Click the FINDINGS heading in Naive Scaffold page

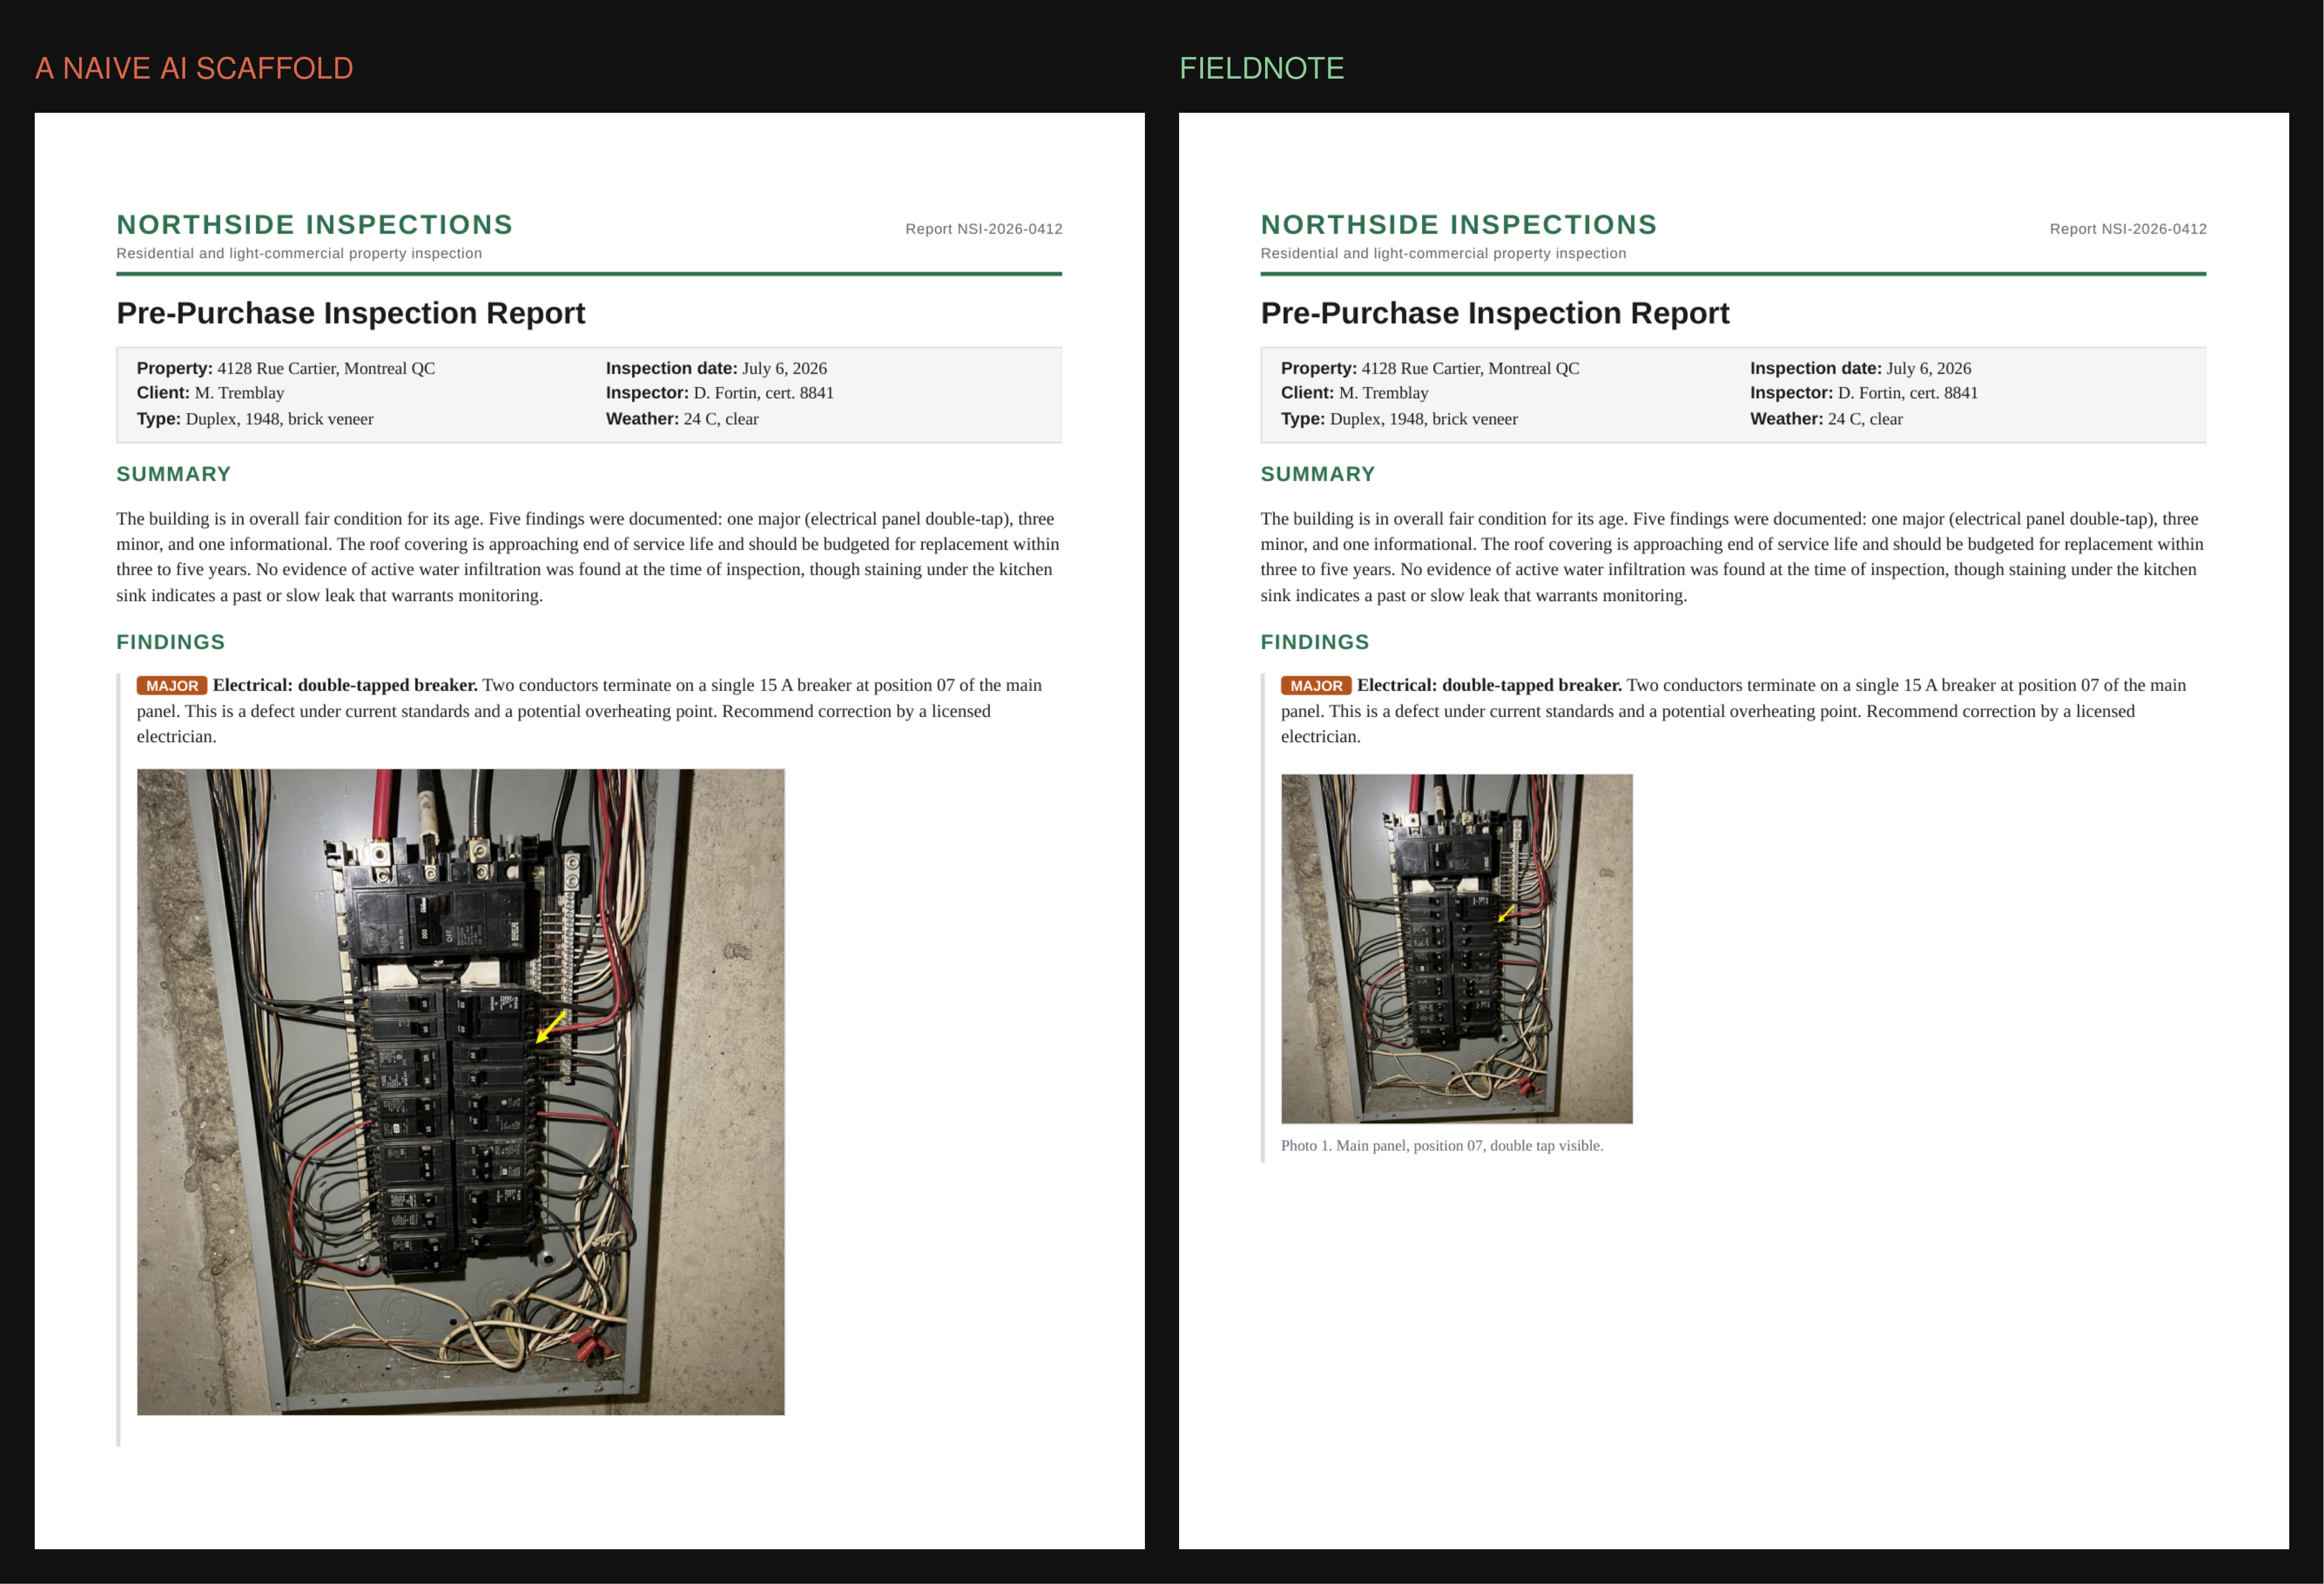(x=170, y=642)
